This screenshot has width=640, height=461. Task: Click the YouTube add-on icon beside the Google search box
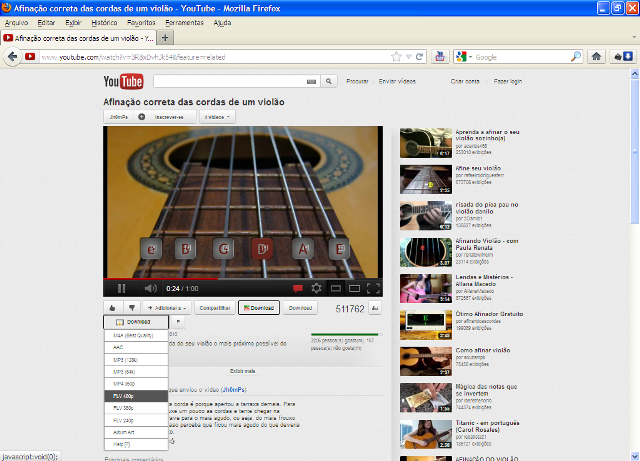point(440,56)
